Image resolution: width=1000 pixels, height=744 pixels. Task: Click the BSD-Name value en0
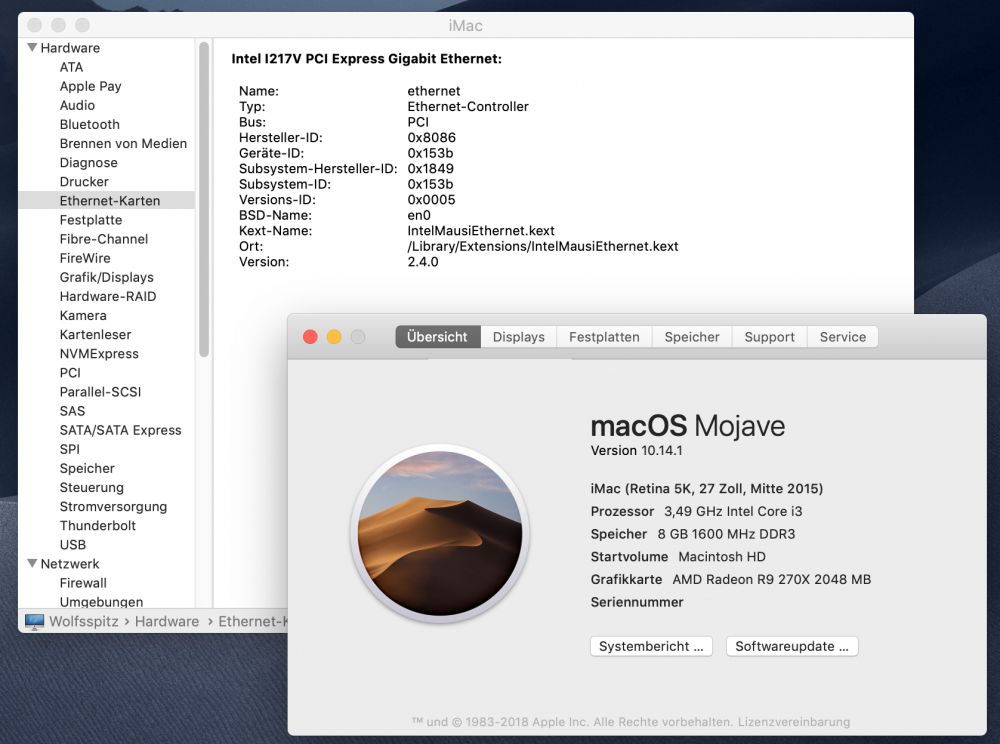pyautogui.click(x=419, y=215)
